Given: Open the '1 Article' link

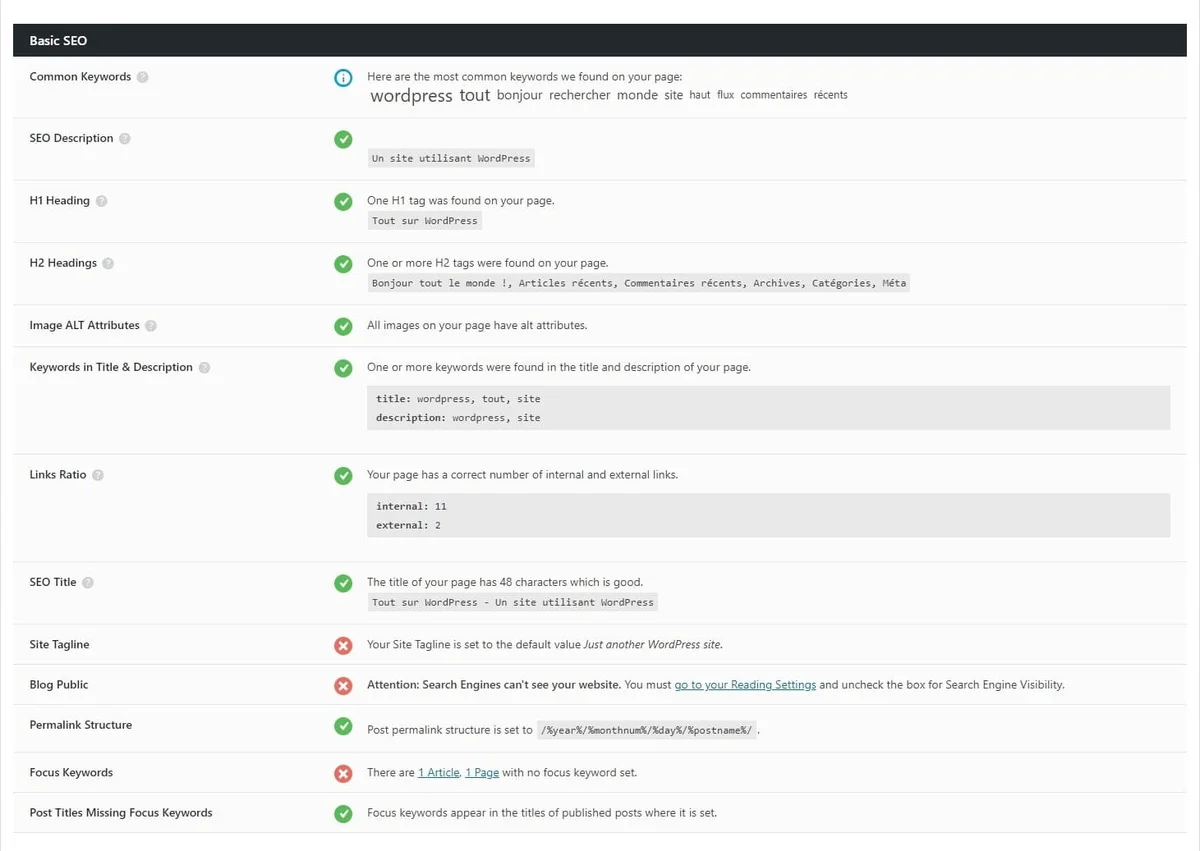Looking at the screenshot, I should 438,773.
